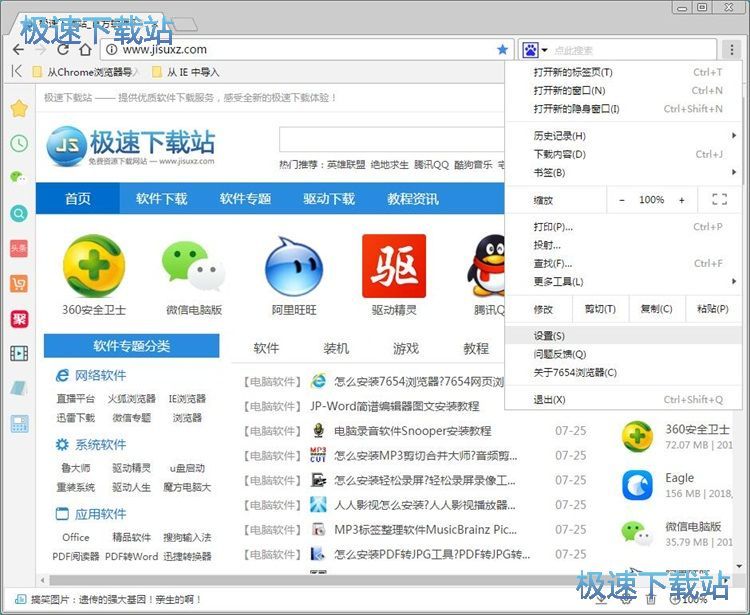Click the bookmark star in the address bar

[502, 49]
